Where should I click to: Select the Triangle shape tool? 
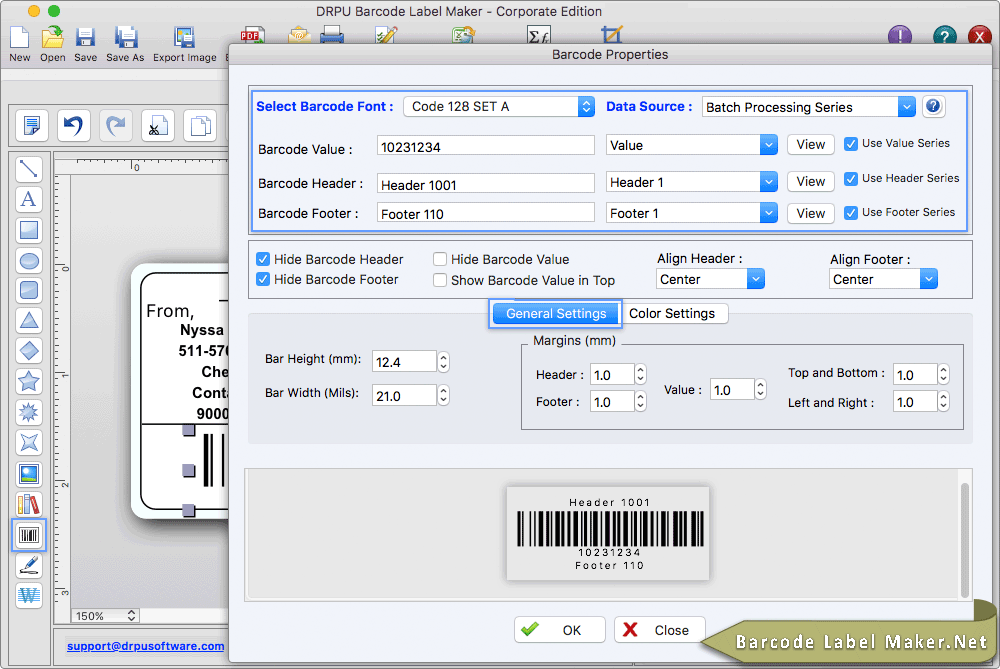tap(29, 321)
